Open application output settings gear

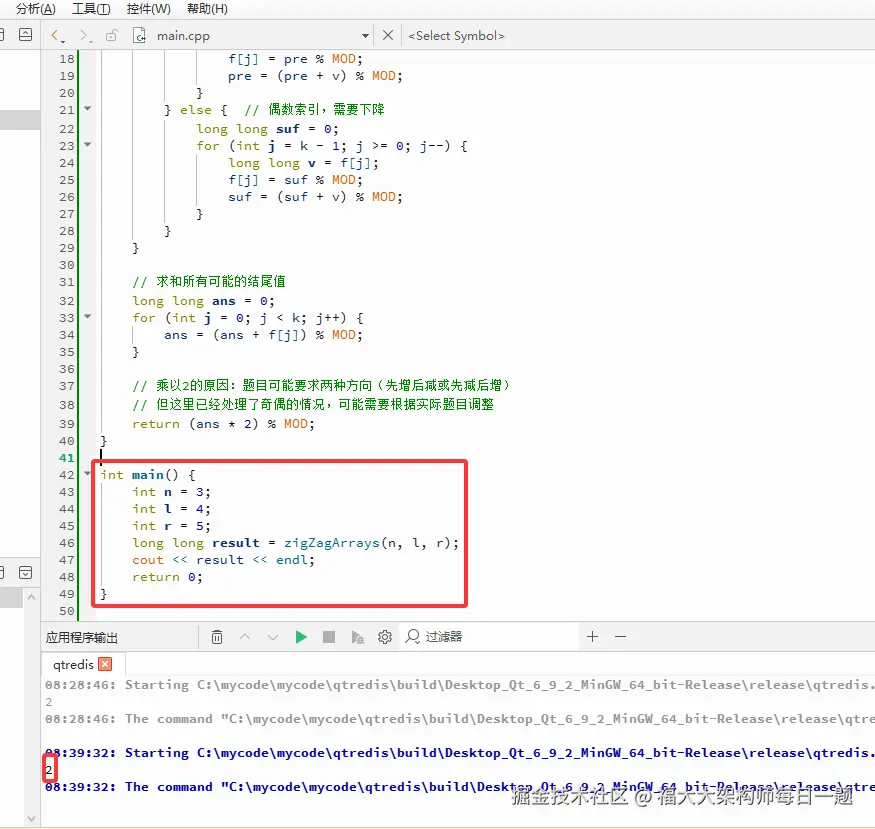(385, 637)
